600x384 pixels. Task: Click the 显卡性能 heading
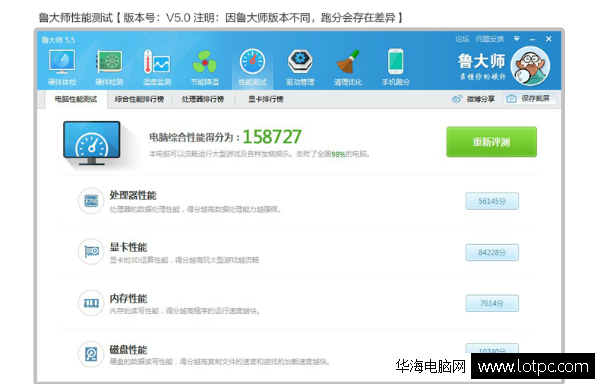(x=128, y=247)
